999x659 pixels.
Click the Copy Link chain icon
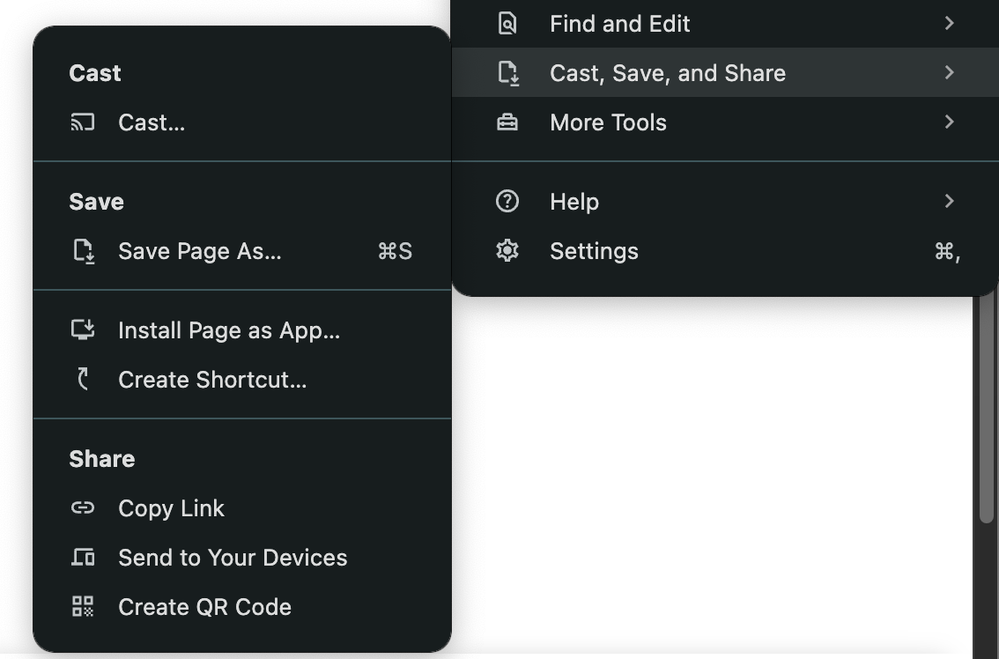click(82, 508)
